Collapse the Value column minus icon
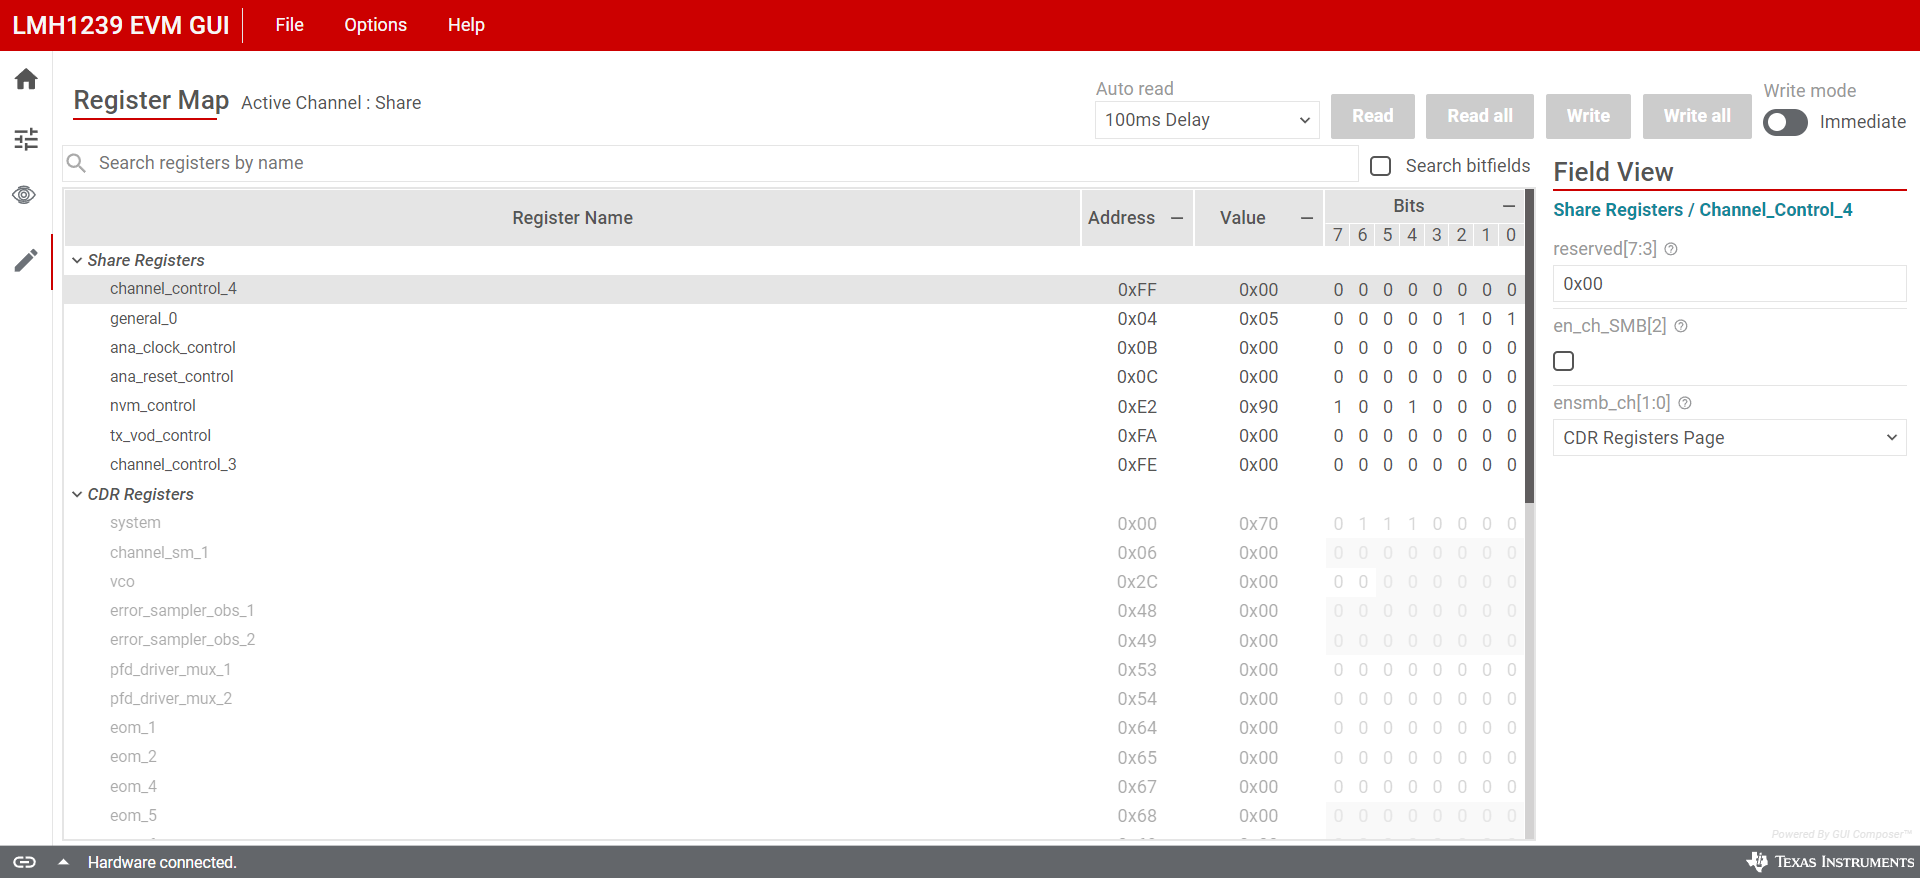Screen dimensions: 1920x878 pyautogui.click(x=1307, y=218)
